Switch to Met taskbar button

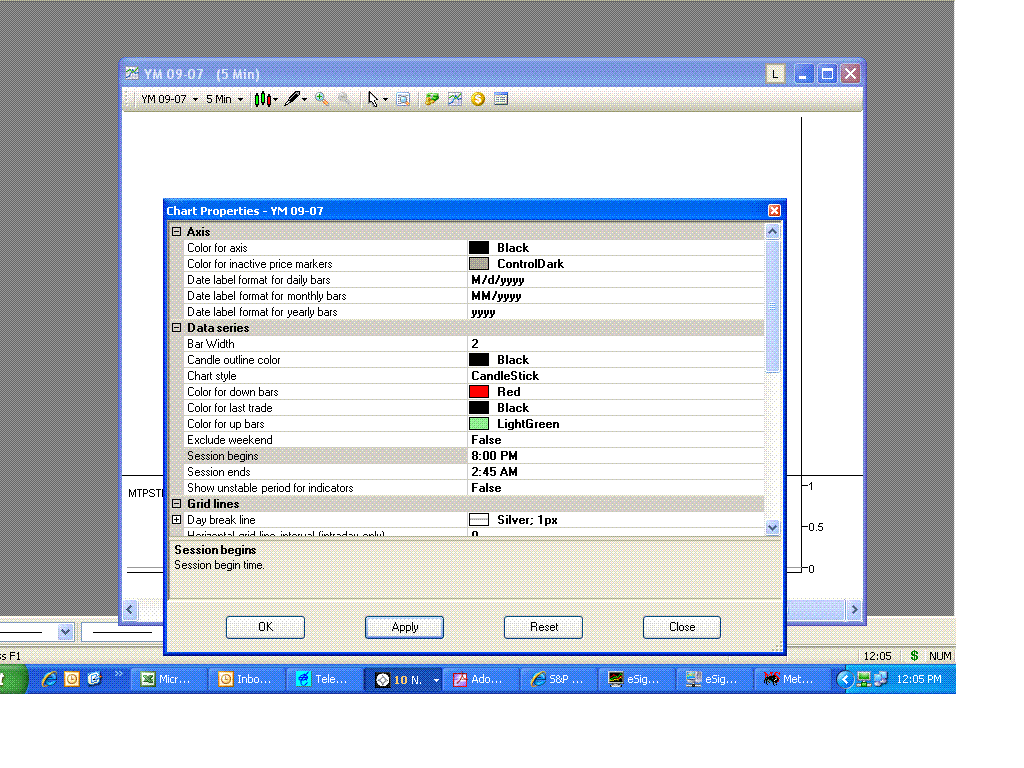(792, 679)
